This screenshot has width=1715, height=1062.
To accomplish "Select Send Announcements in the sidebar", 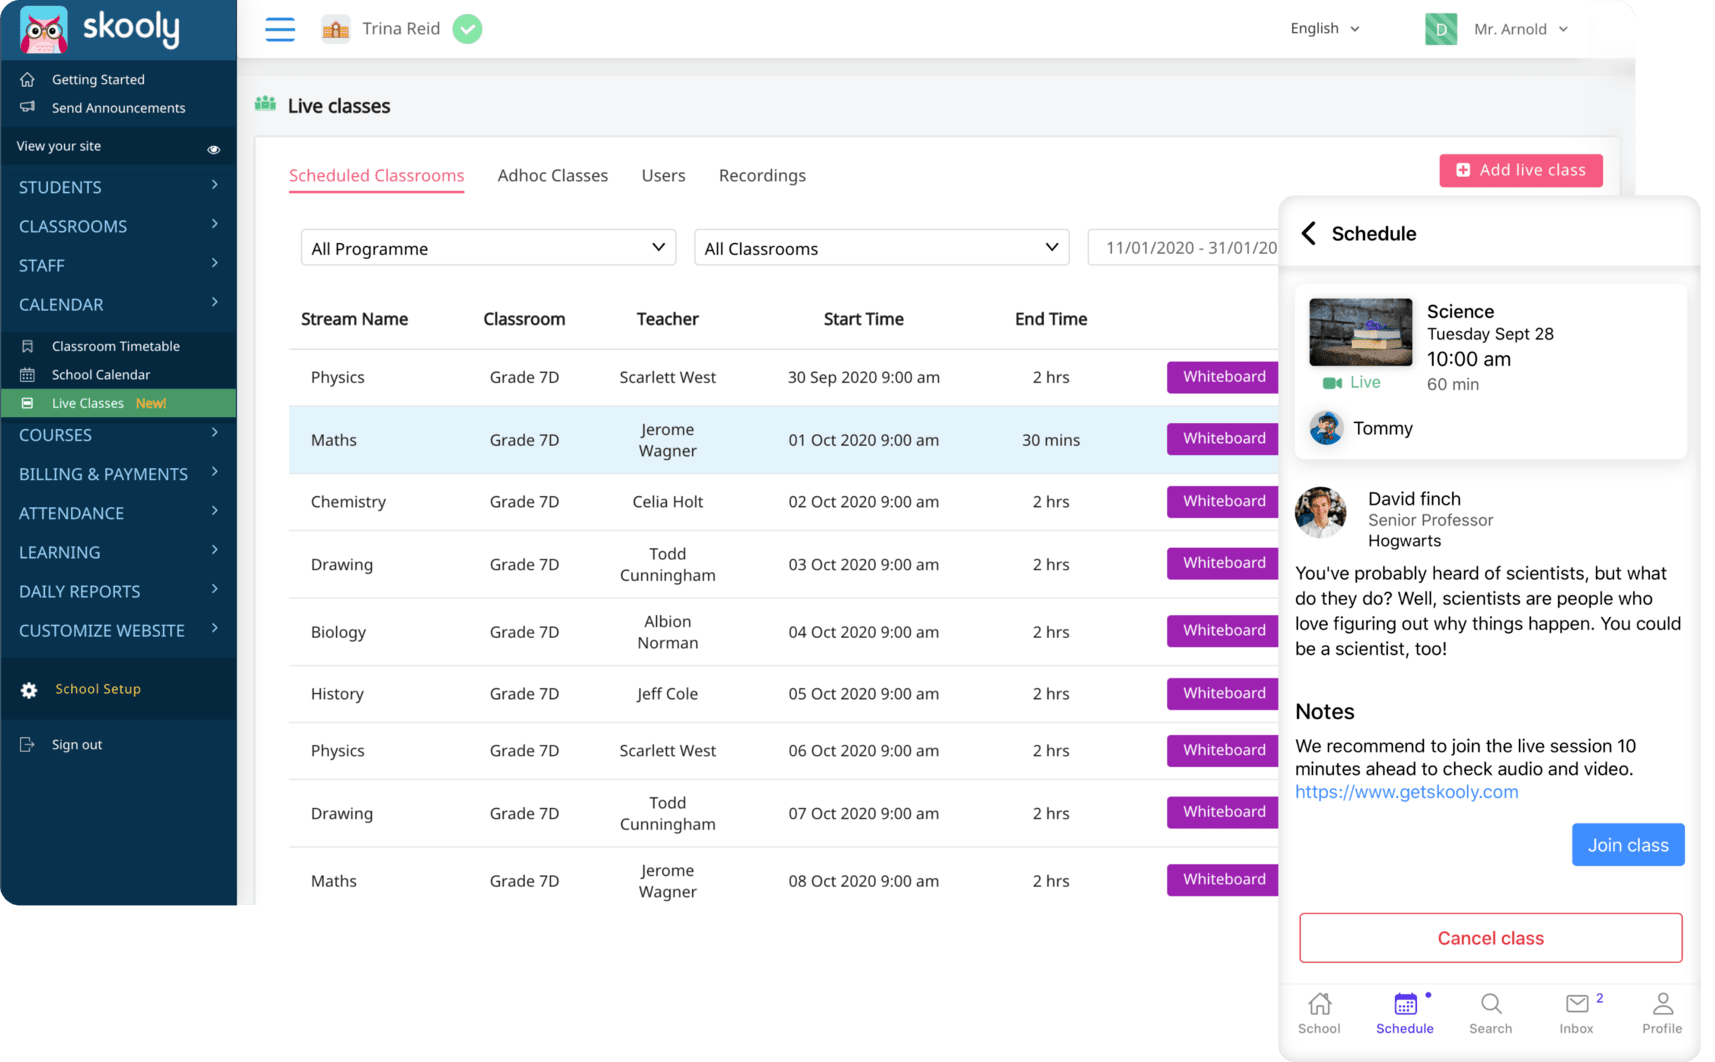I will pos(119,108).
